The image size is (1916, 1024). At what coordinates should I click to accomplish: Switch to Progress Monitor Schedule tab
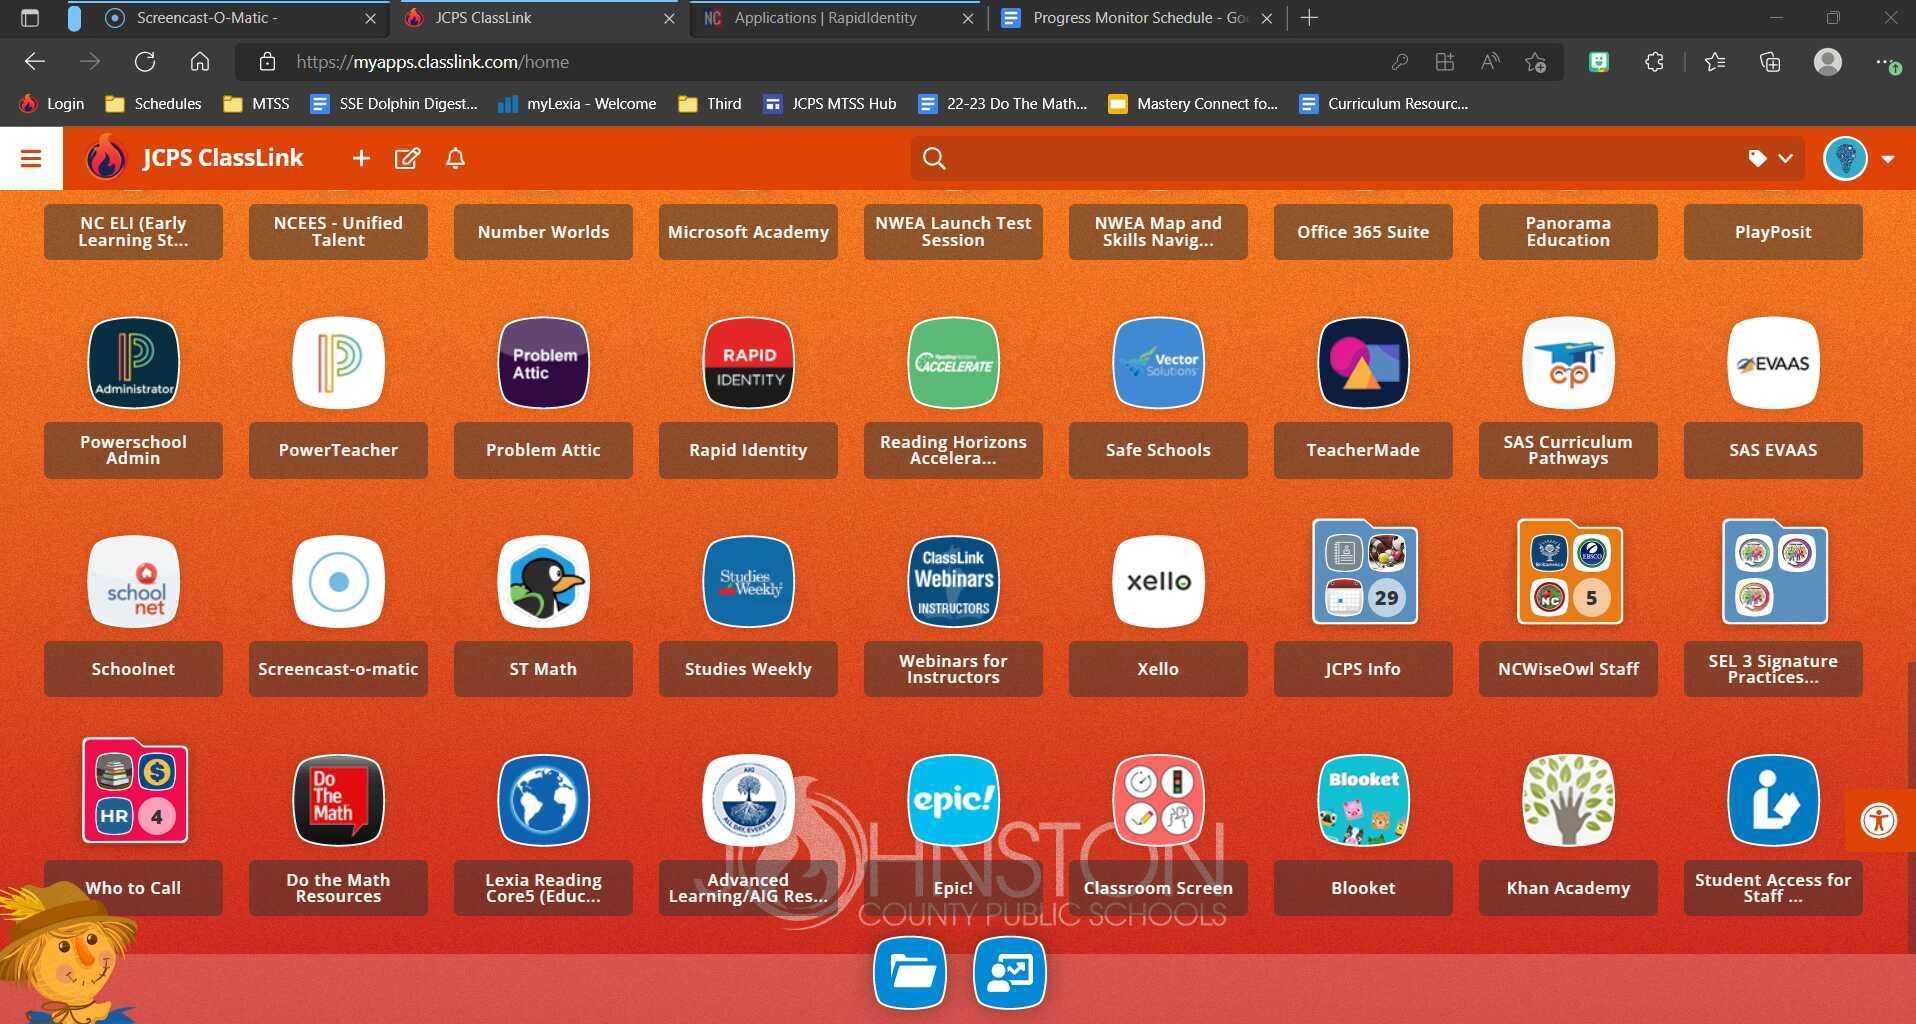point(1138,18)
